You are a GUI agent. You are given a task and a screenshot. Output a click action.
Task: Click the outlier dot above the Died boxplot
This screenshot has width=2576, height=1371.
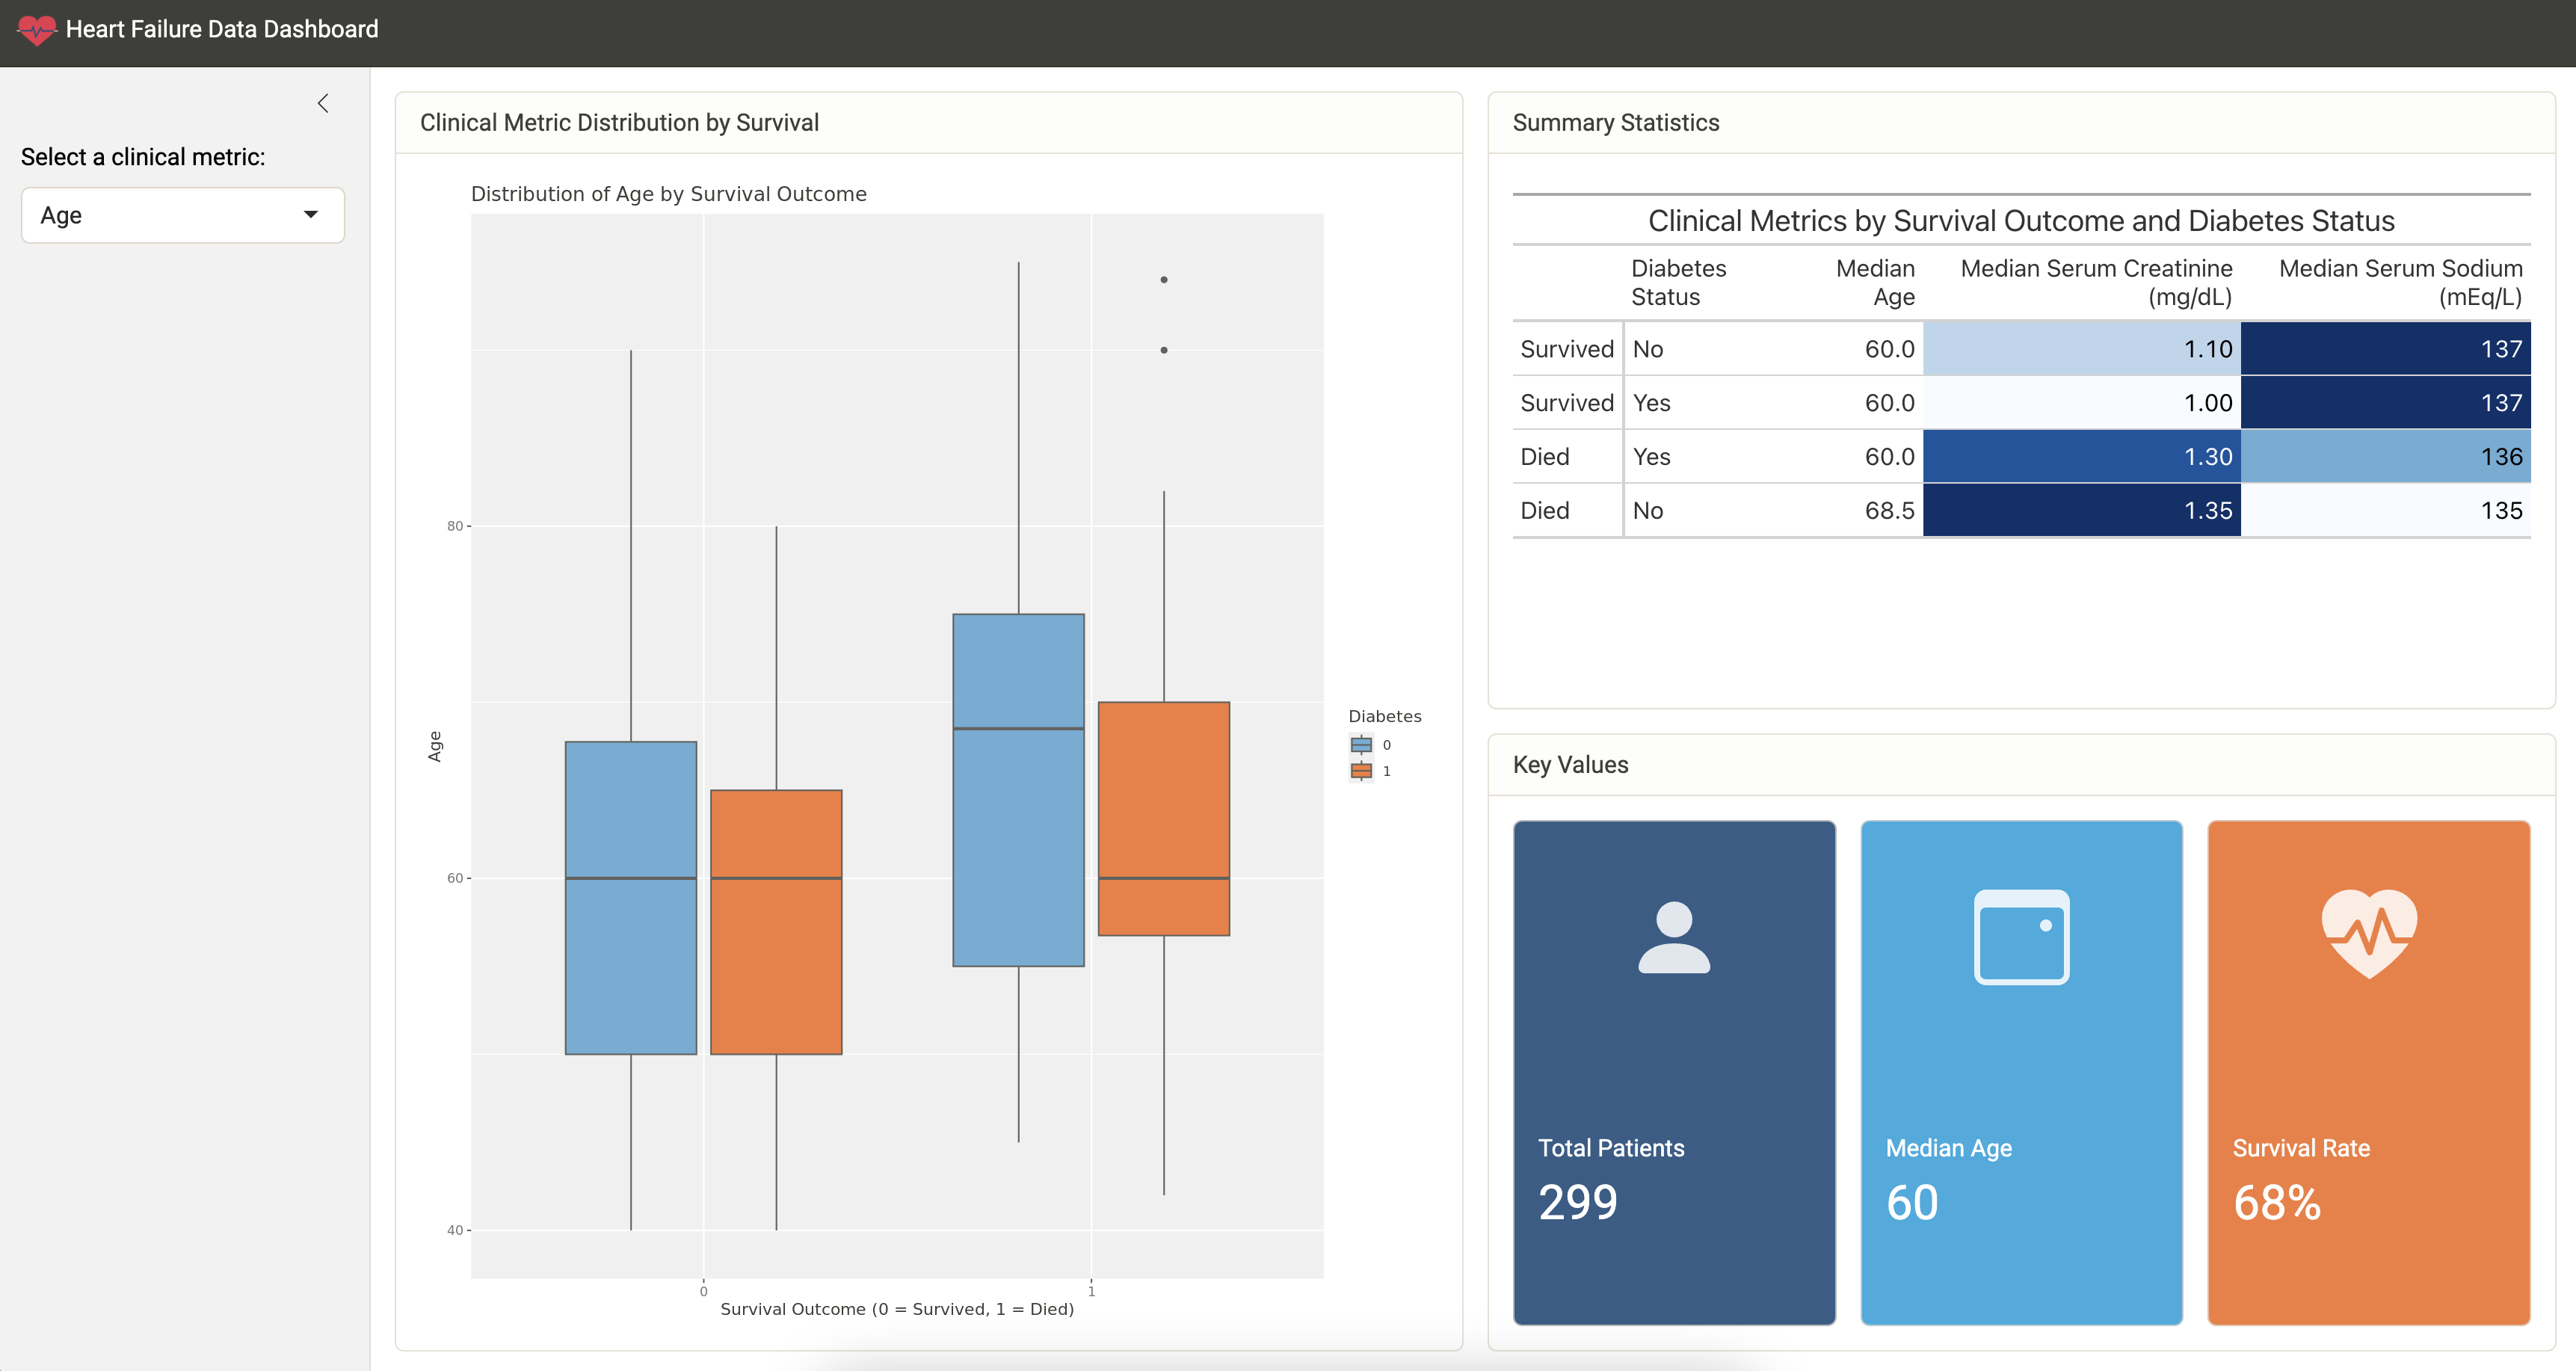pyautogui.click(x=1163, y=280)
